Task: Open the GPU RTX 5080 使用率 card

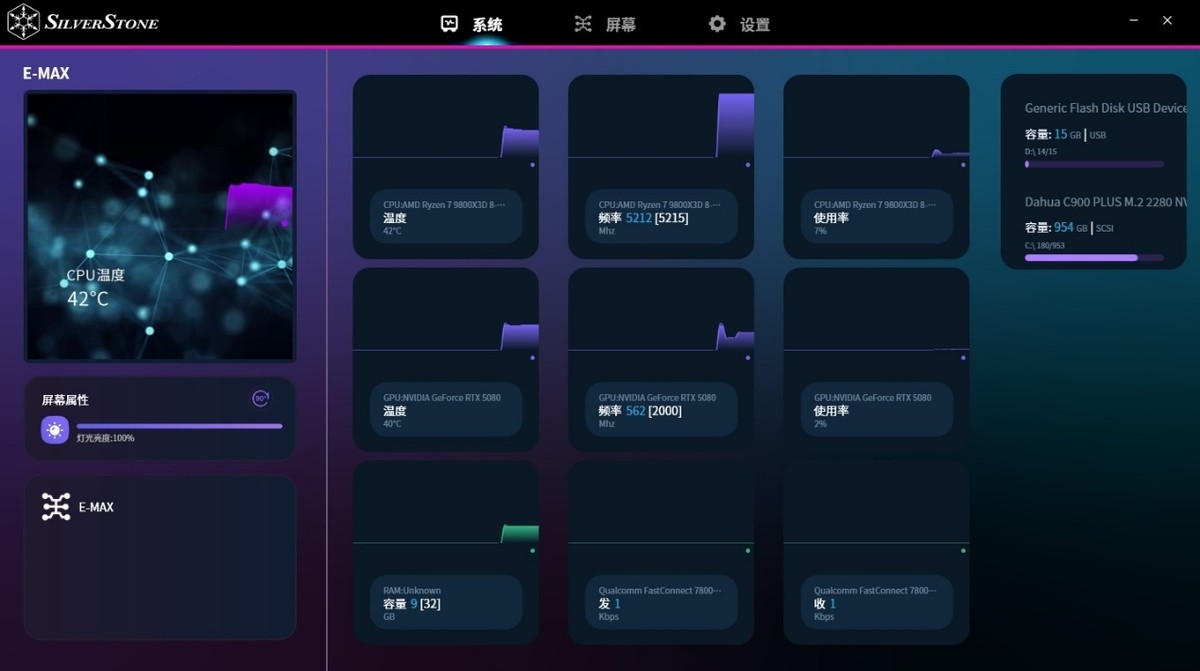Action: [x=876, y=358]
